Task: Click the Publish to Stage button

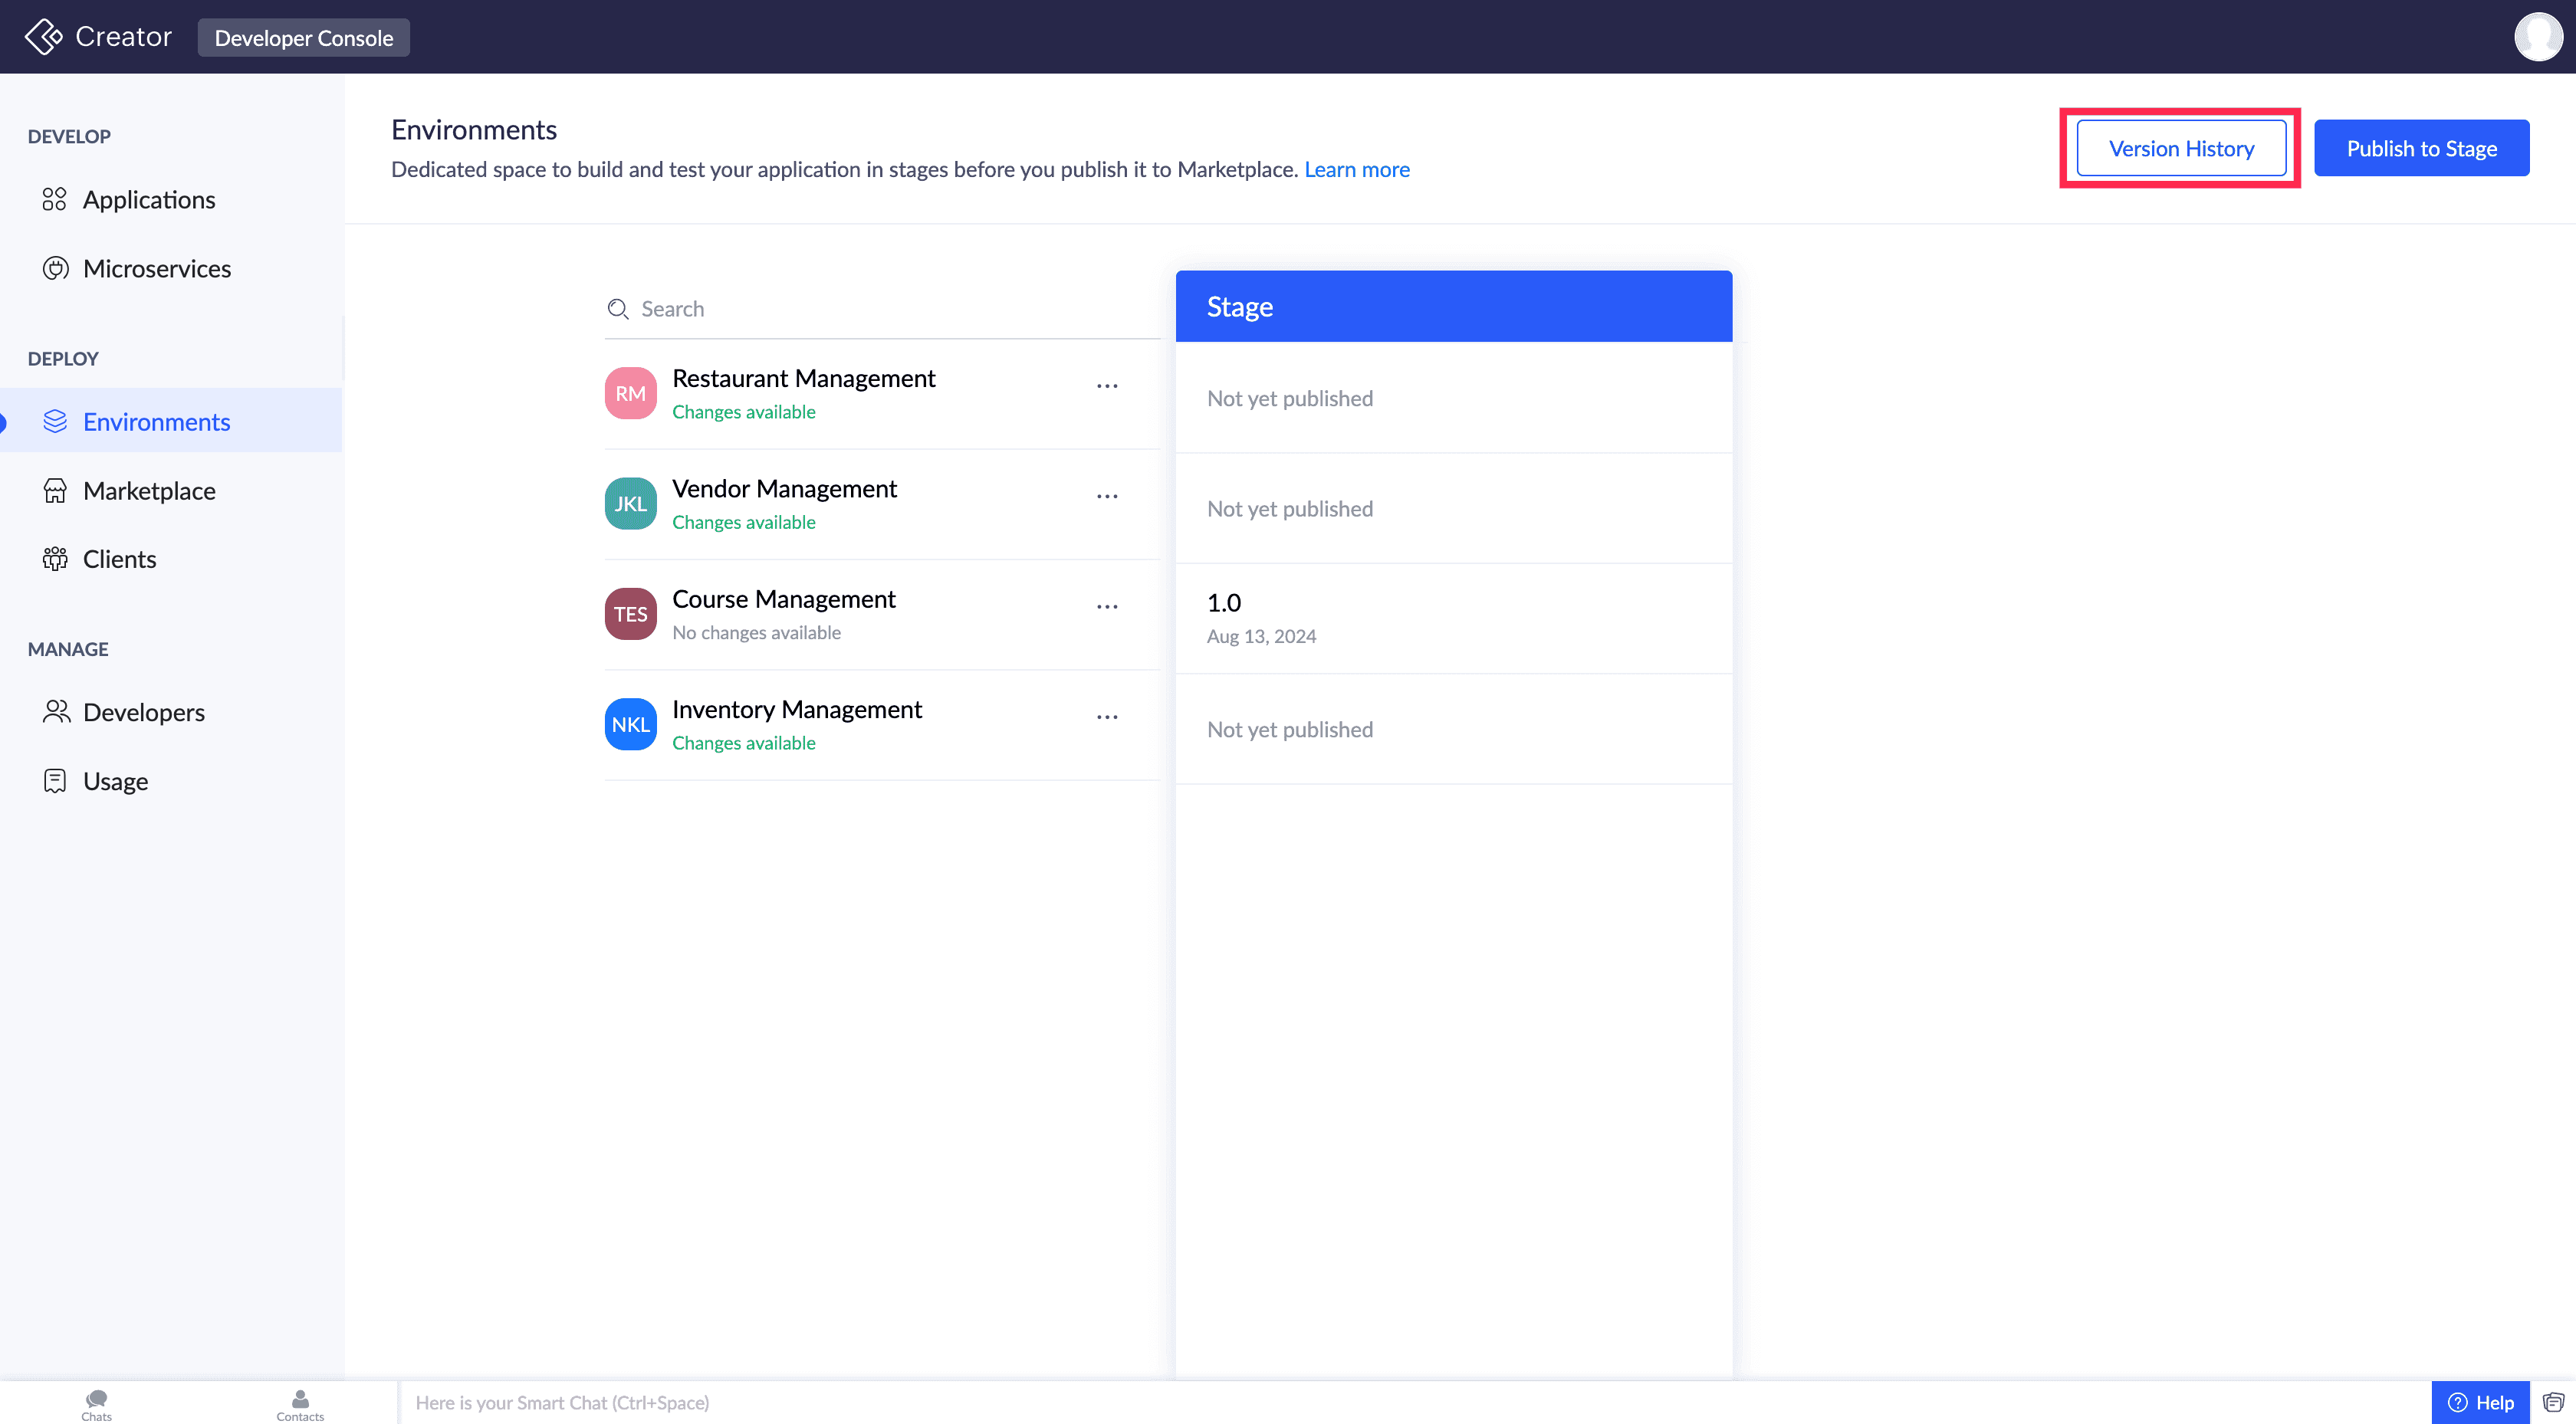Action: click(x=2420, y=148)
